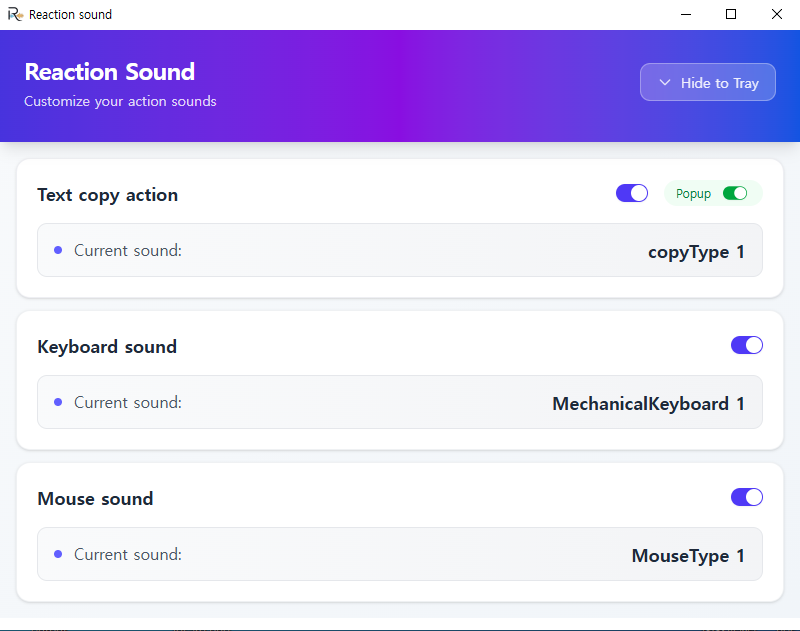The height and width of the screenshot is (631, 800).
Task: Click the blue dot beside copy action's Current sound
Action: pyautogui.click(x=58, y=250)
